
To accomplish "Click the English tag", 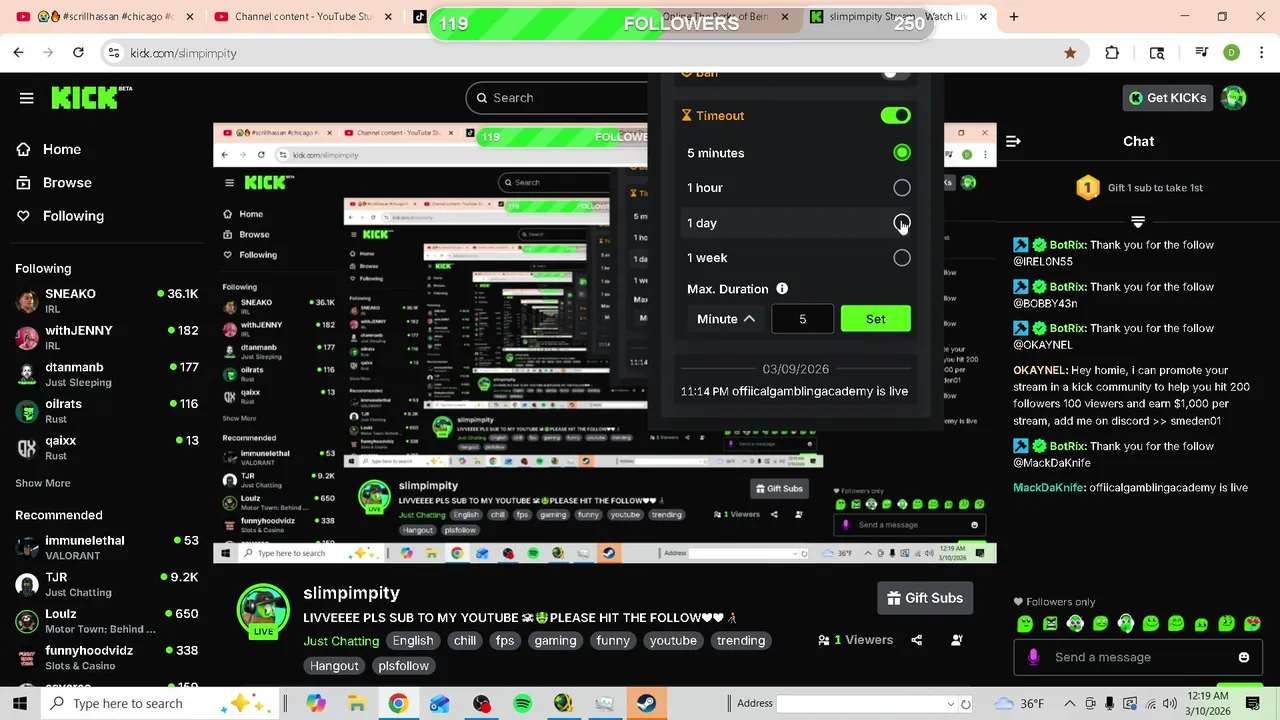I will coord(413,641).
